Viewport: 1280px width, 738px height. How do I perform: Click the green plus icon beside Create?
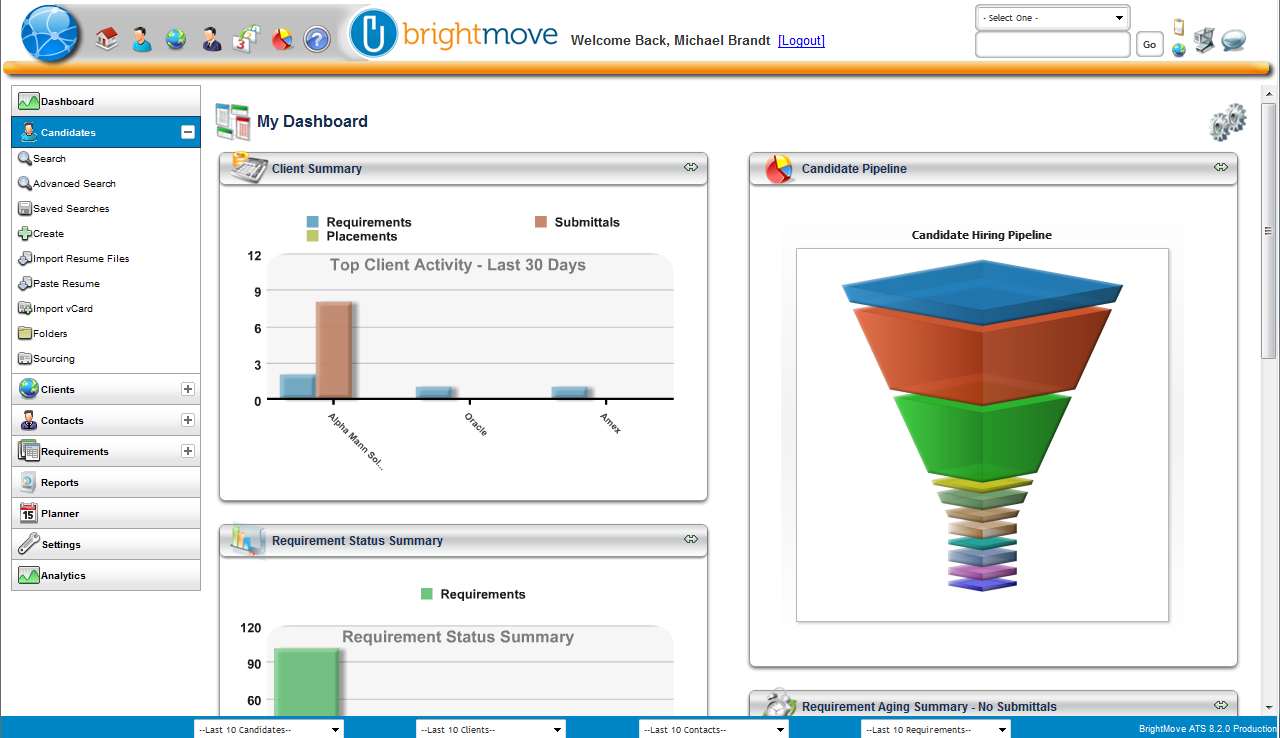click(x=25, y=233)
